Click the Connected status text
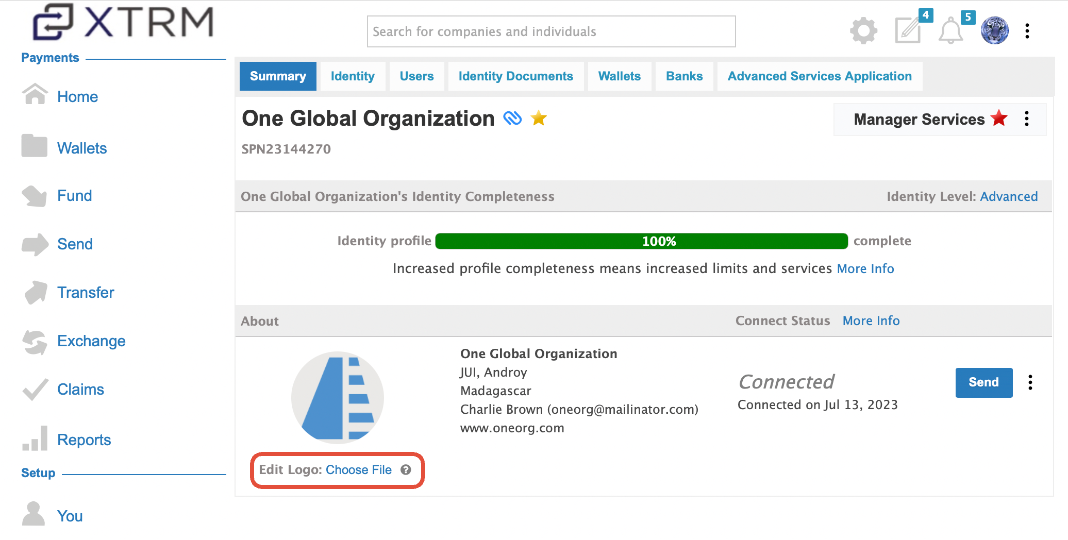Screen dimensions: 1068x540 coord(787,381)
